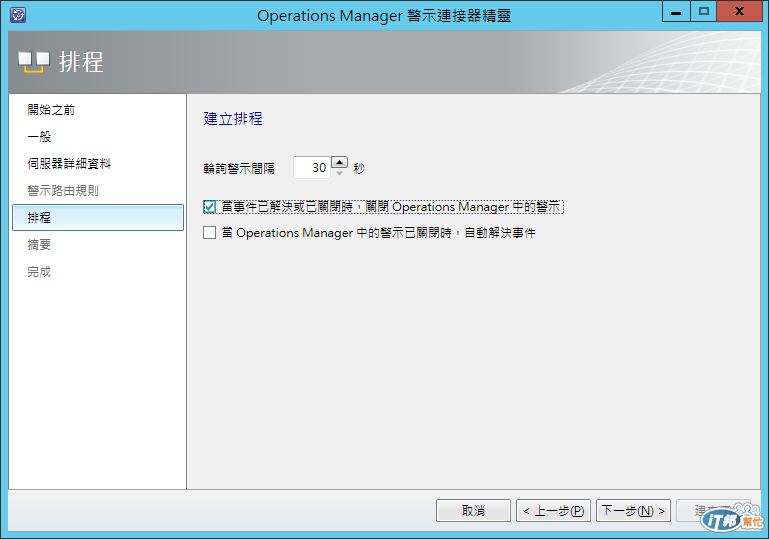
Task: Enable the 自動解決事件 checkbox
Action: coord(209,232)
